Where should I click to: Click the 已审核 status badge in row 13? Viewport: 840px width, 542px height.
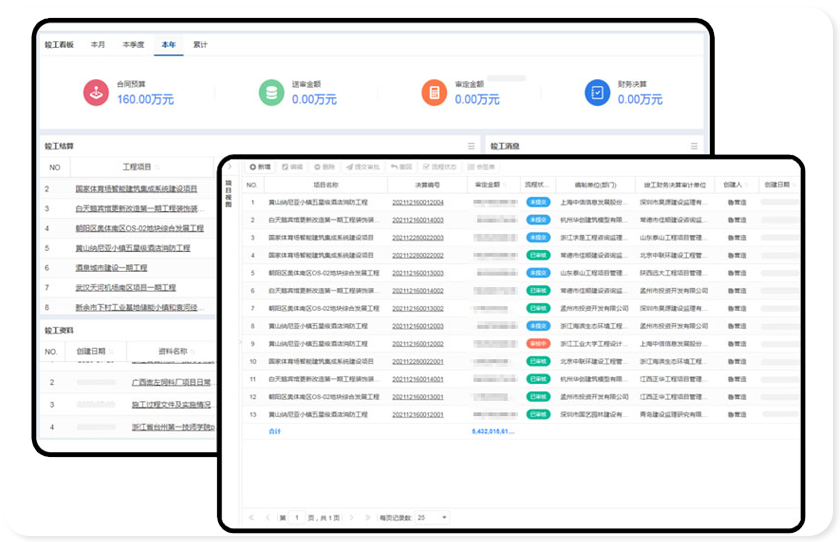point(538,413)
